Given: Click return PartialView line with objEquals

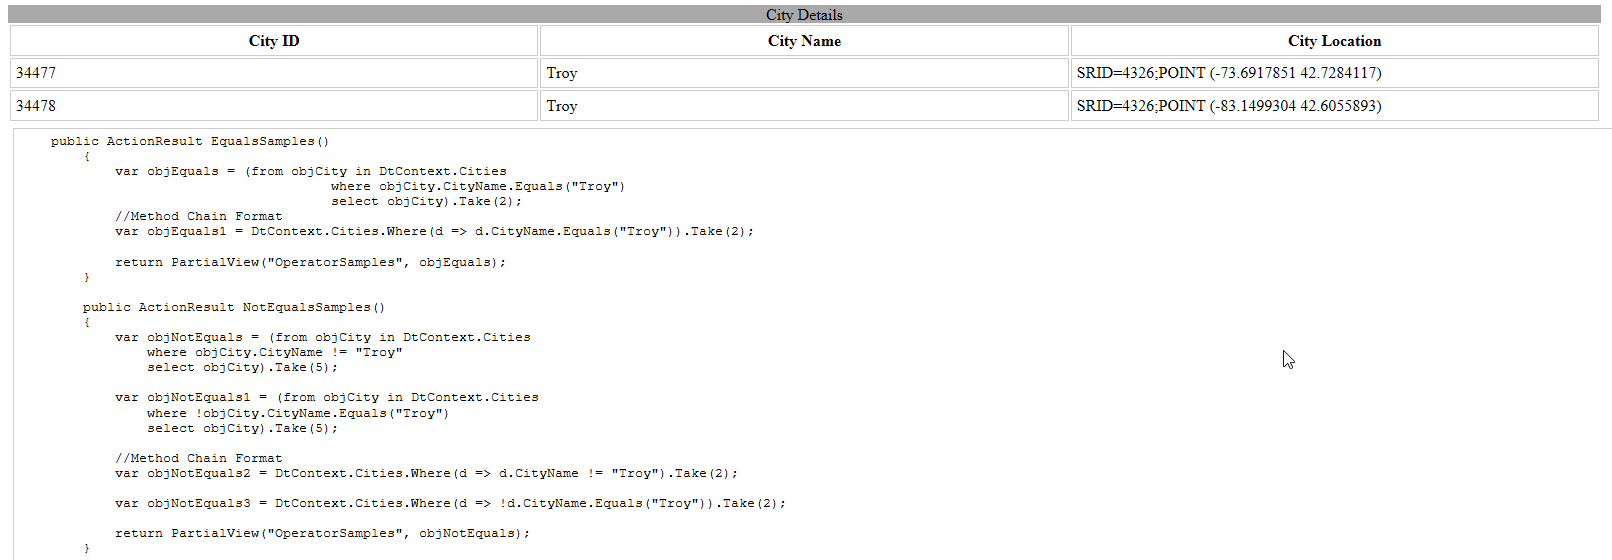Looking at the screenshot, I should coord(310,263).
